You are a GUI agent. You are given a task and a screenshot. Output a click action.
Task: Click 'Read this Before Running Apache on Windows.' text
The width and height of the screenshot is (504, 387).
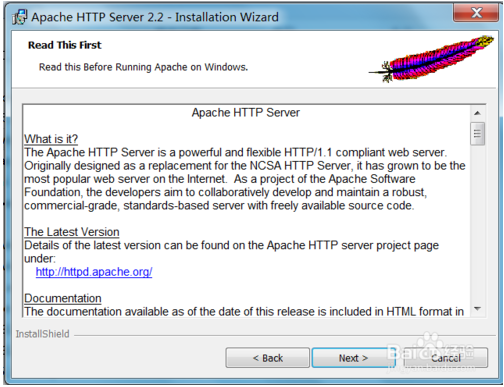pyautogui.click(x=144, y=67)
